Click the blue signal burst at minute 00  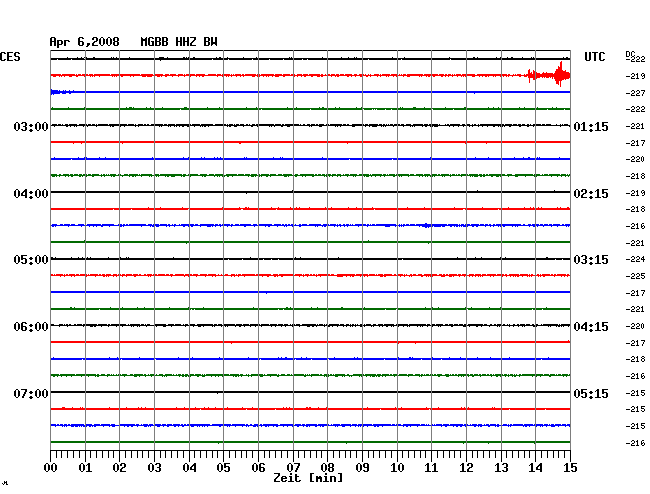click(62, 92)
